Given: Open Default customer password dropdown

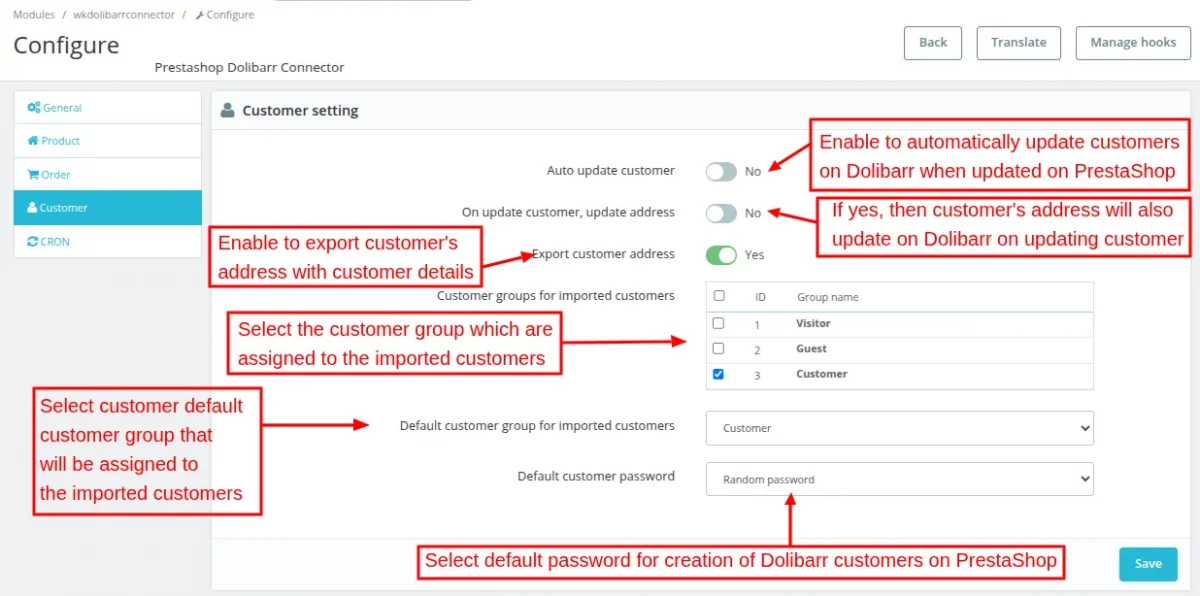Looking at the screenshot, I should 900,479.
